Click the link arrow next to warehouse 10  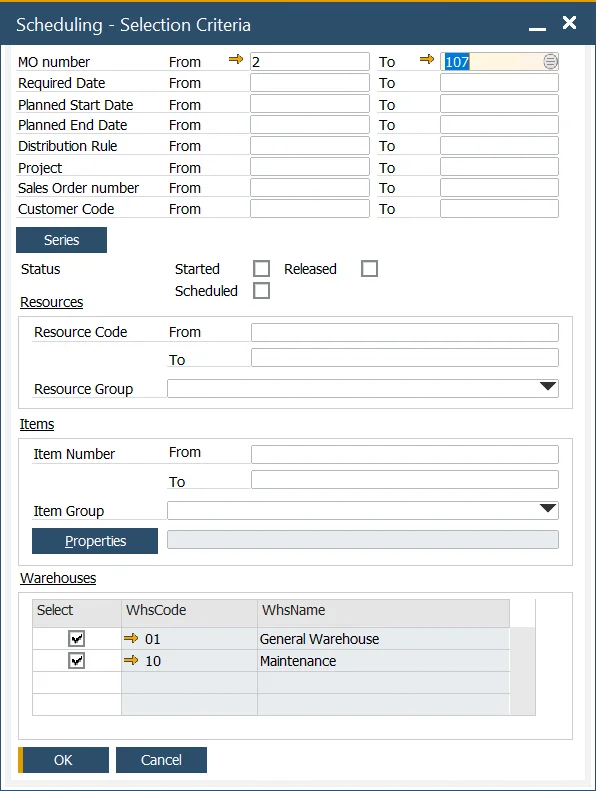click(x=131, y=660)
